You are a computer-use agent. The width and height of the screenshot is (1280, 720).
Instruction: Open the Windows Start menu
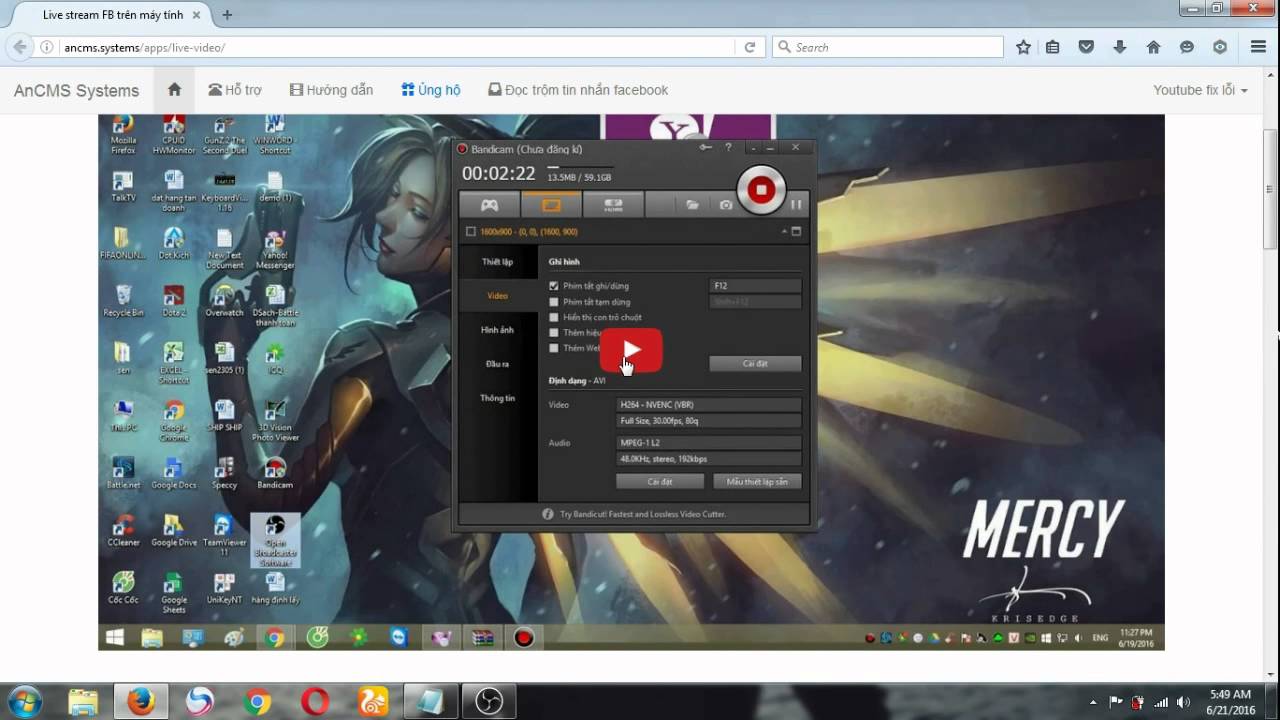(24, 702)
